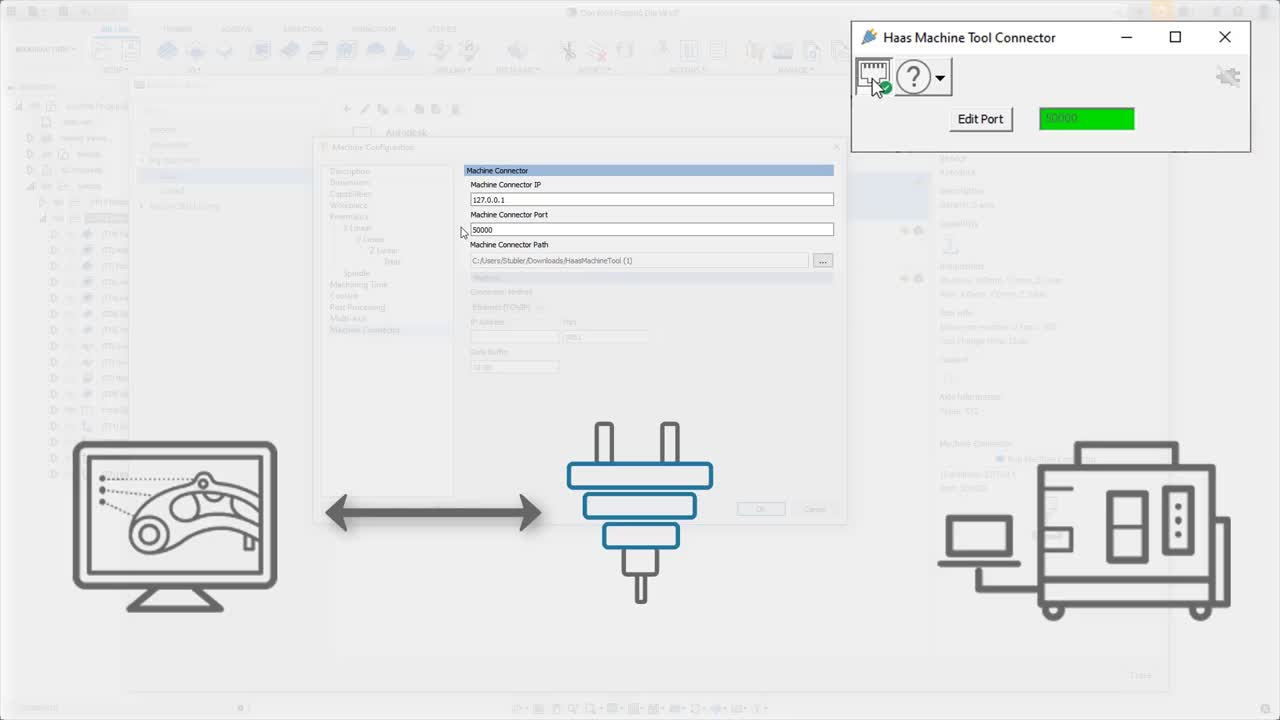Select Description in Machine Configuration tree
Screen dimensions: 1280x720
[x=350, y=172]
